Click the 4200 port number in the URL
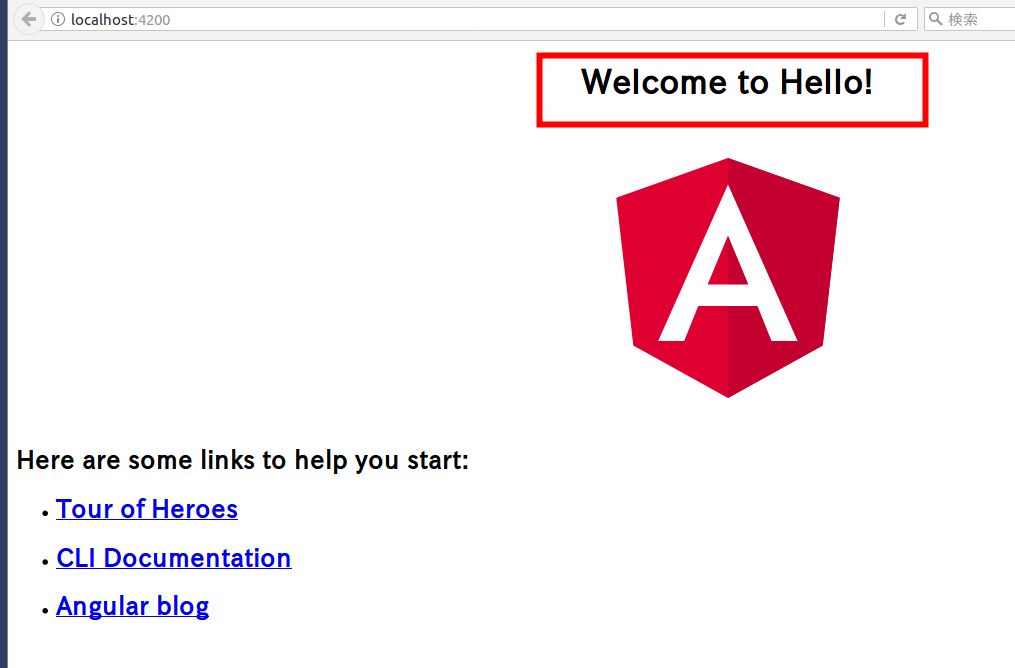 tap(155, 20)
